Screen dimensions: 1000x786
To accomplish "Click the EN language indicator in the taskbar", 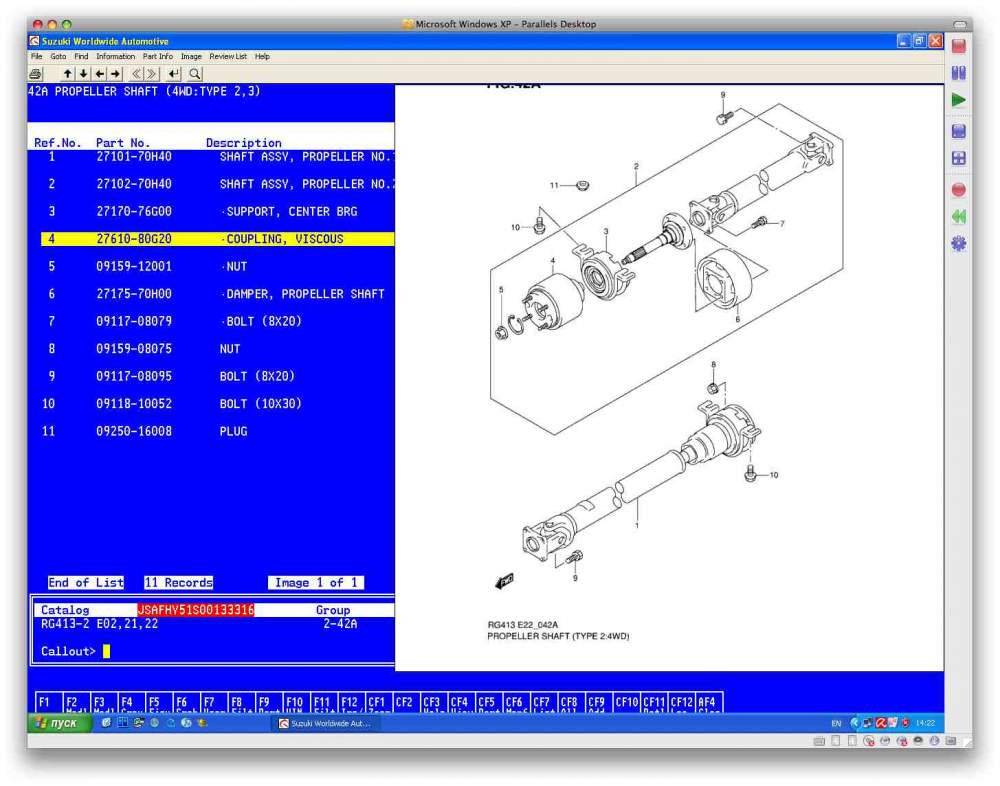I will pos(836,723).
